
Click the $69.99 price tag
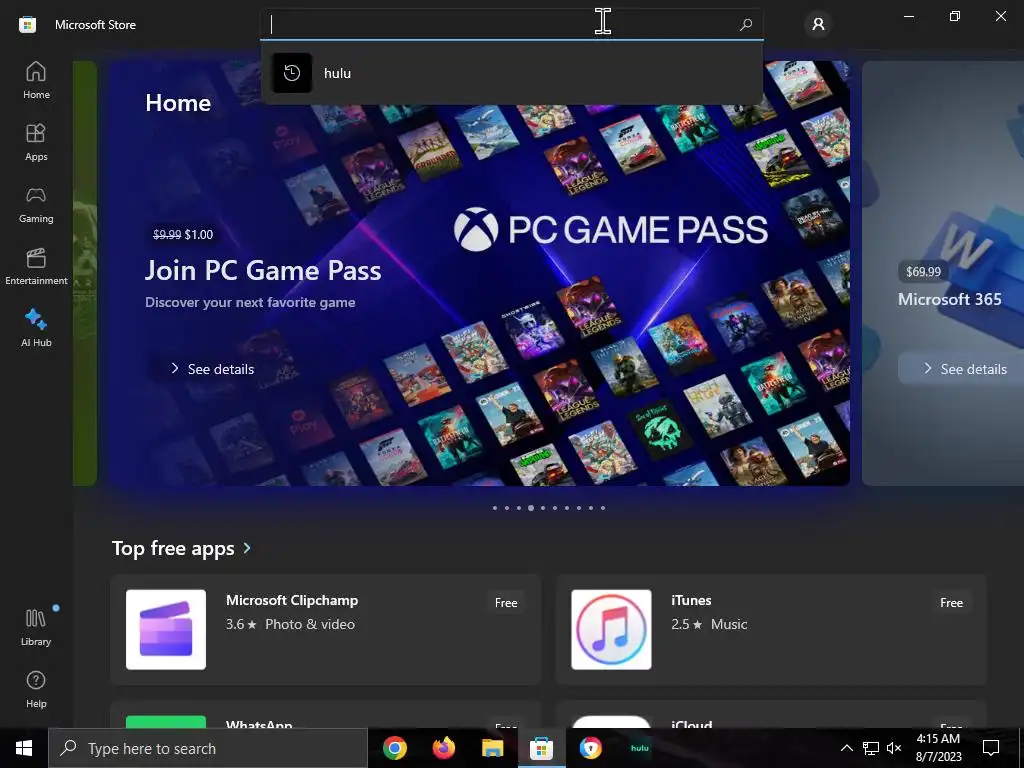pos(923,272)
